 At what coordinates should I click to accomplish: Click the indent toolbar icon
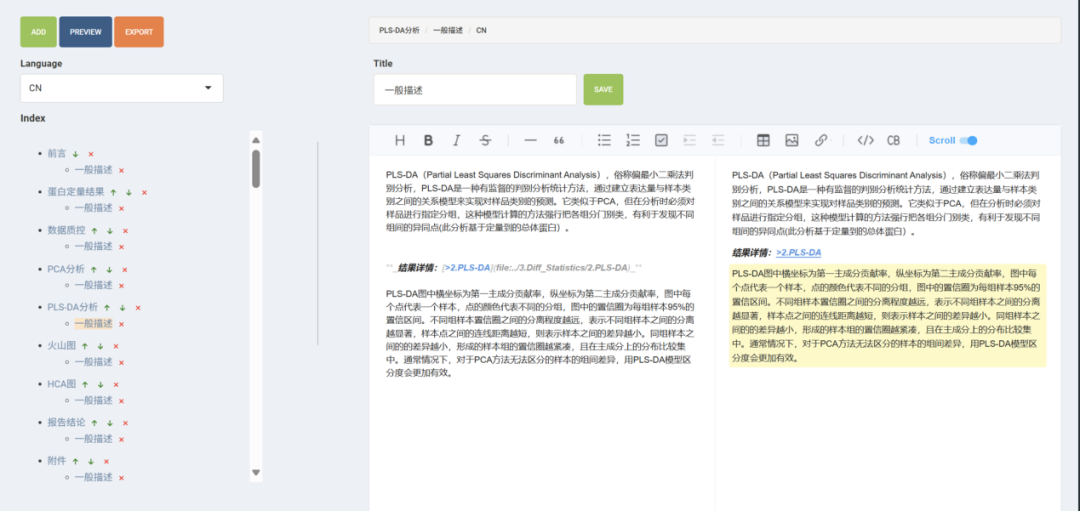click(689, 140)
